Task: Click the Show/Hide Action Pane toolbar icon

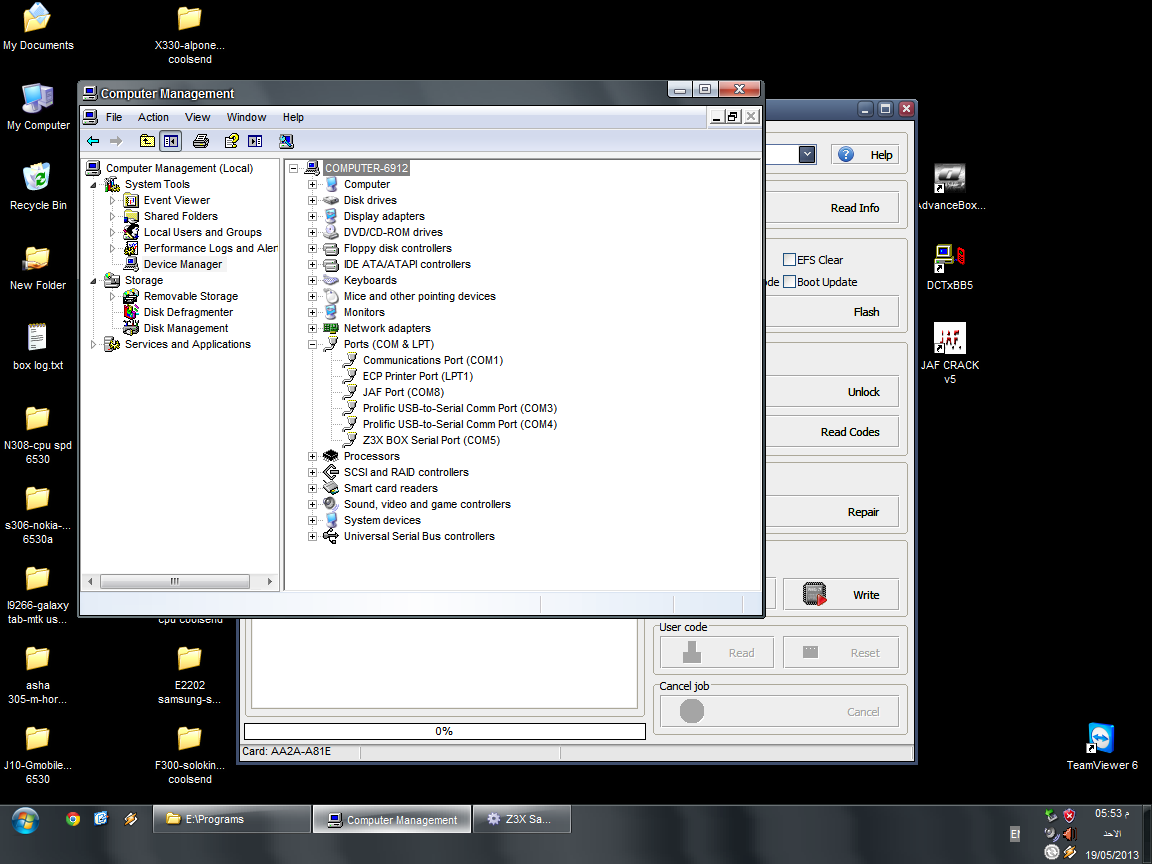Action: [255, 141]
